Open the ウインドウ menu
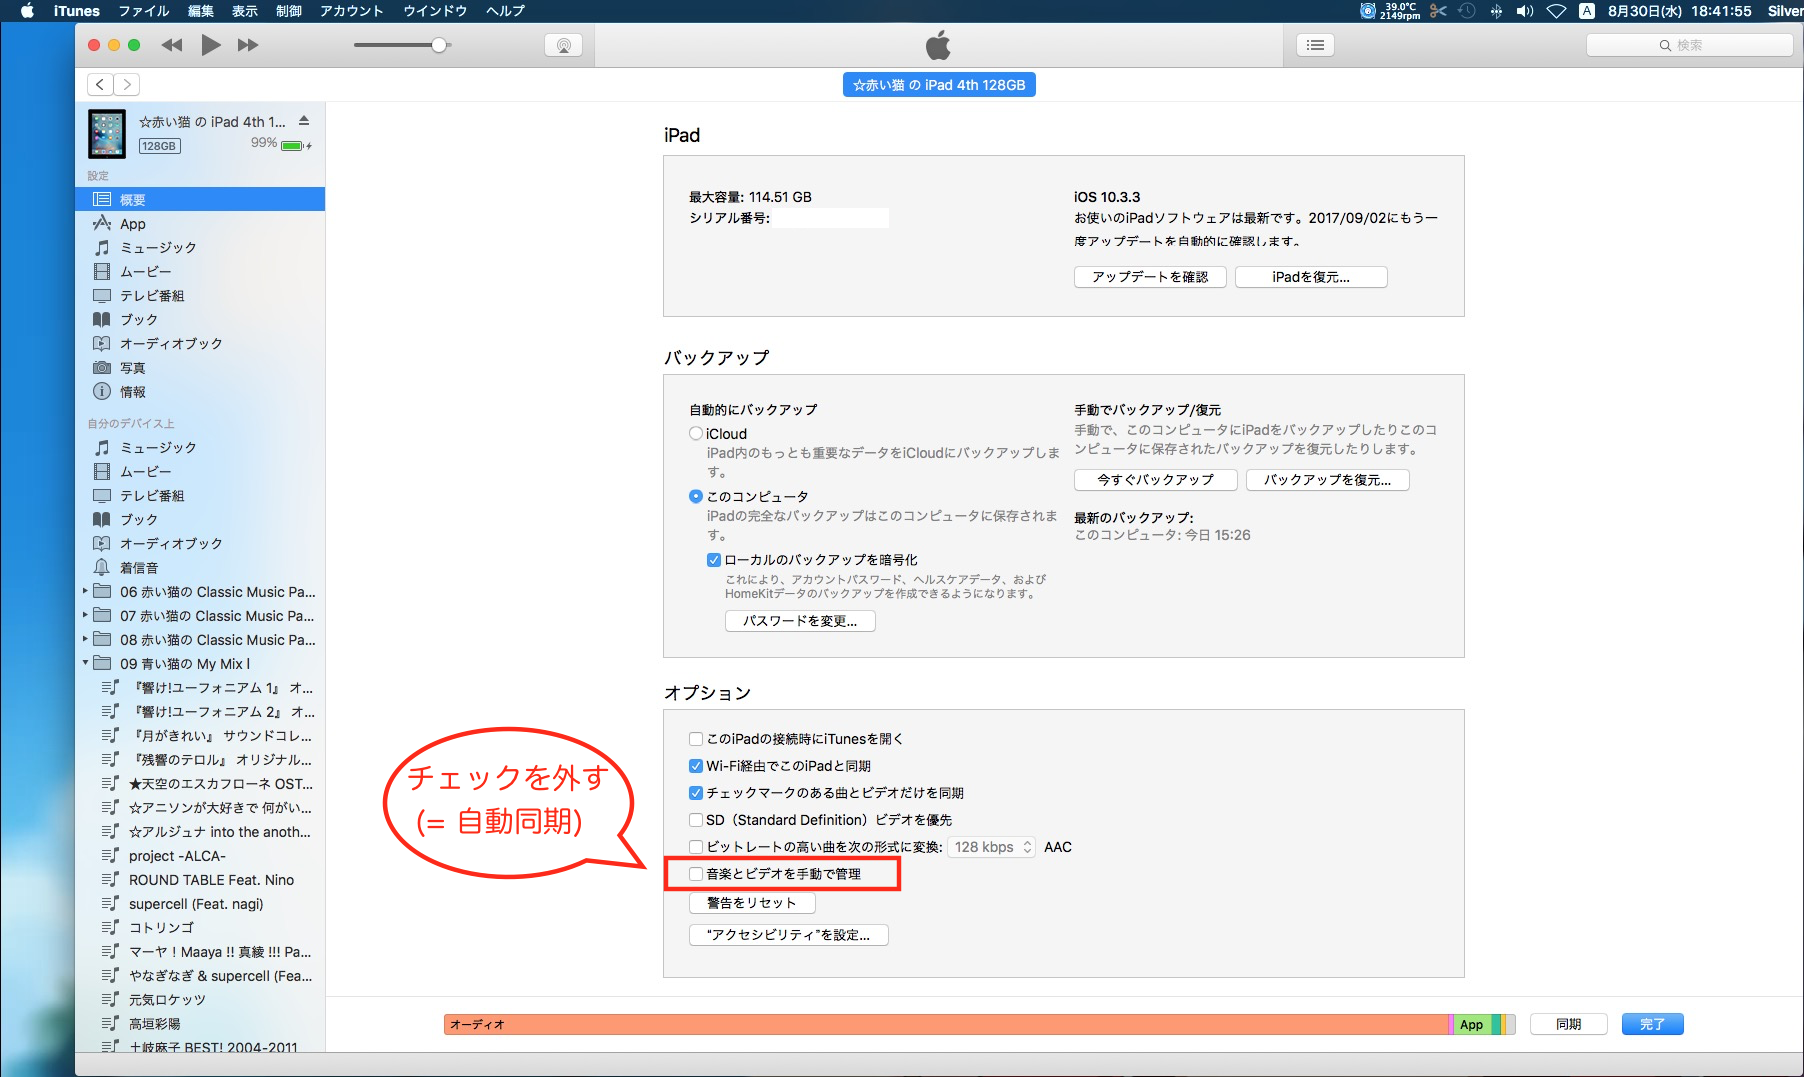Screen dimensions: 1804x1077 (435, 11)
